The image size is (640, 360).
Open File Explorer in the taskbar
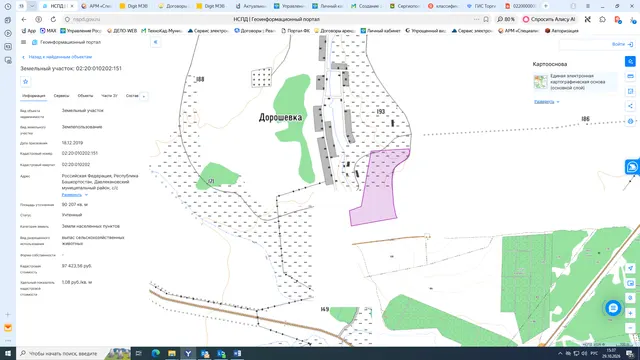172,353
